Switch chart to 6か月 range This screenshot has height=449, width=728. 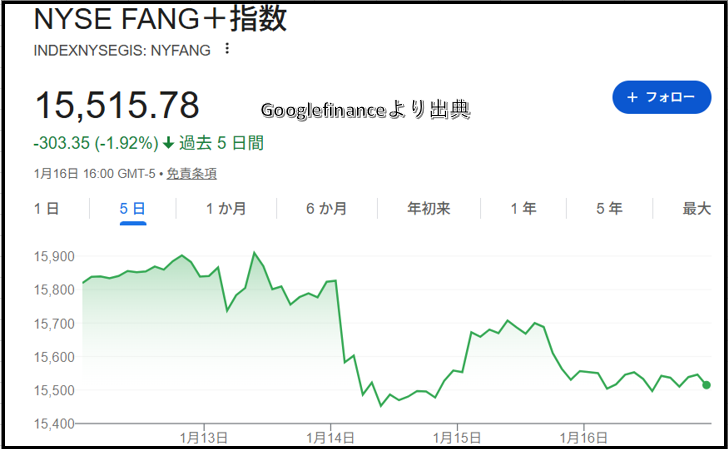pyautogui.click(x=326, y=209)
